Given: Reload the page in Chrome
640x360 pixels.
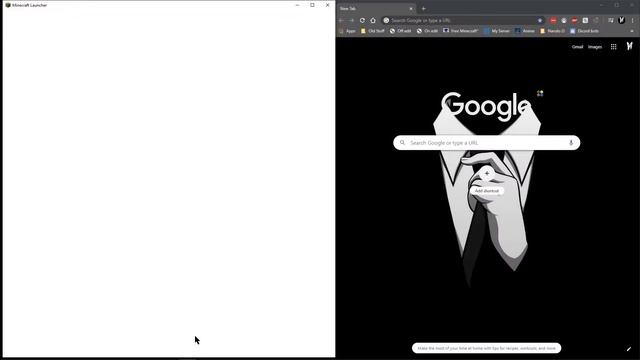Looking at the screenshot, I should tap(362, 20).
